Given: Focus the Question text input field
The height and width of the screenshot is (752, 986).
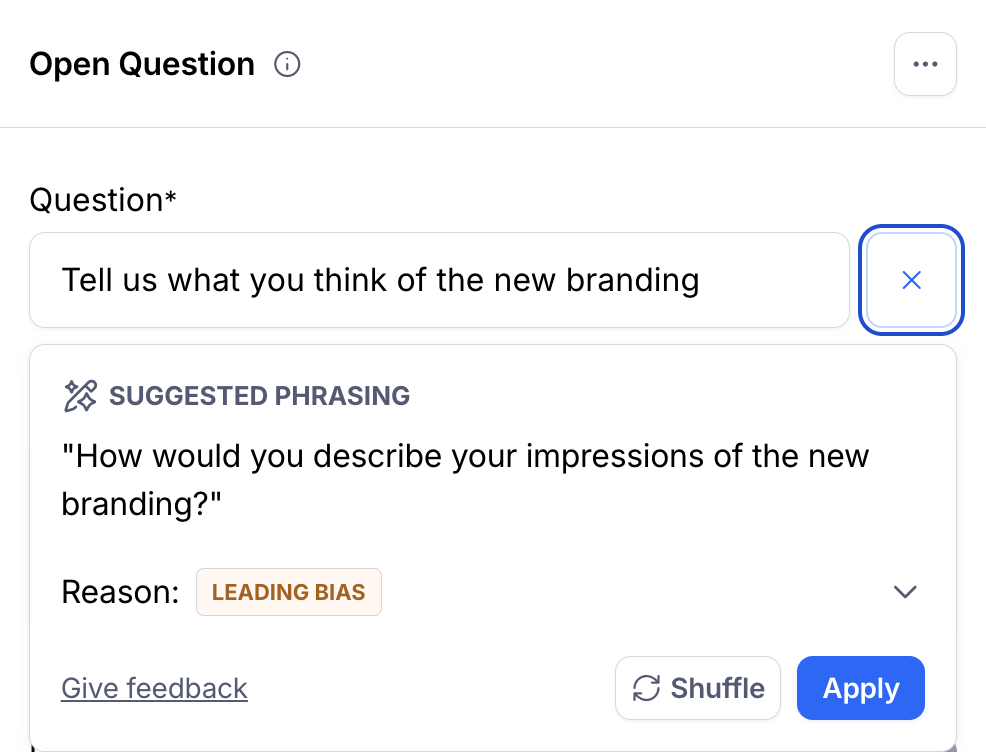Looking at the screenshot, I should [440, 280].
